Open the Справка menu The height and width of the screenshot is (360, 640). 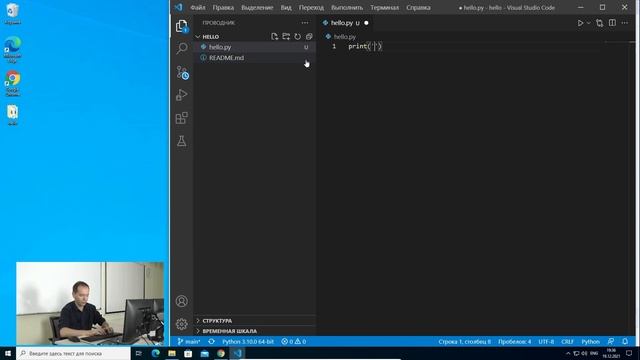click(x=418, y=7)
